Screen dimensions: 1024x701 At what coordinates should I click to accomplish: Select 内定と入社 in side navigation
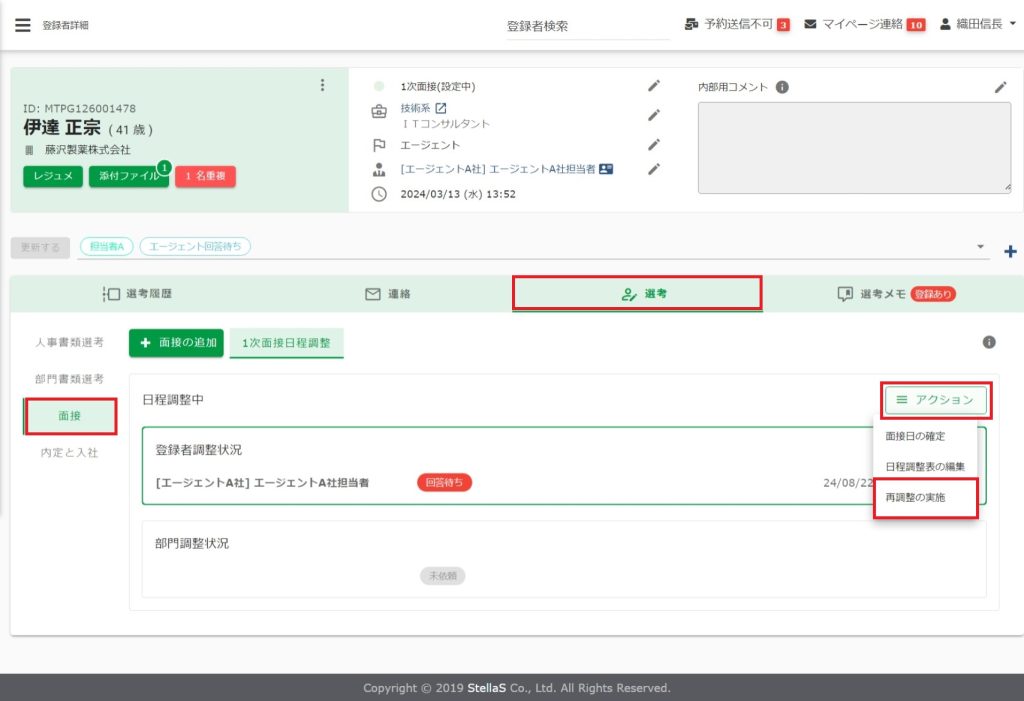click(x=69, y=453)
